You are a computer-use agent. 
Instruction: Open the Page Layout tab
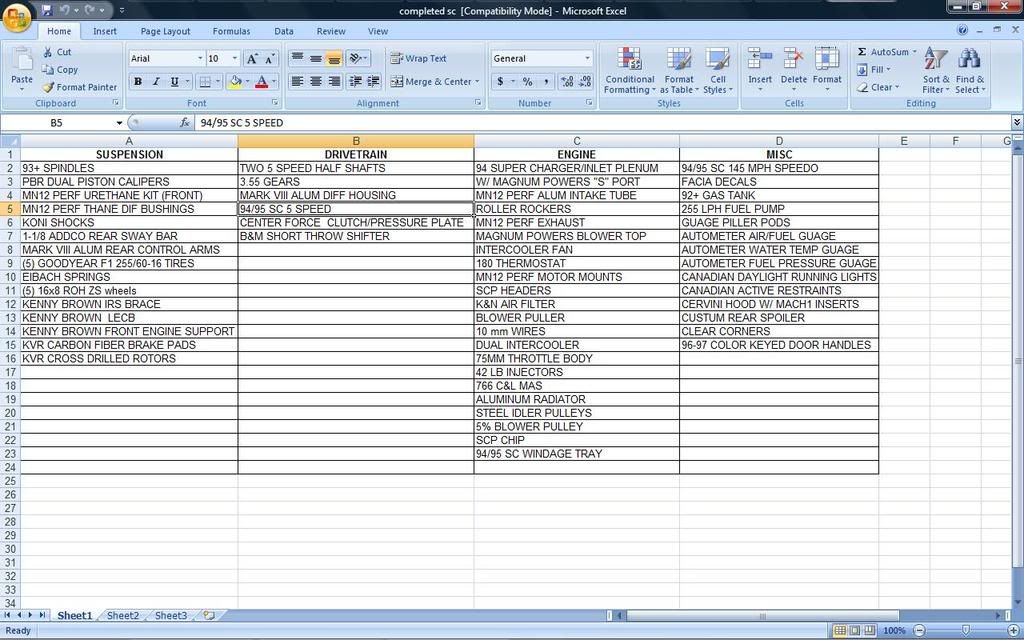coord(165,31)
